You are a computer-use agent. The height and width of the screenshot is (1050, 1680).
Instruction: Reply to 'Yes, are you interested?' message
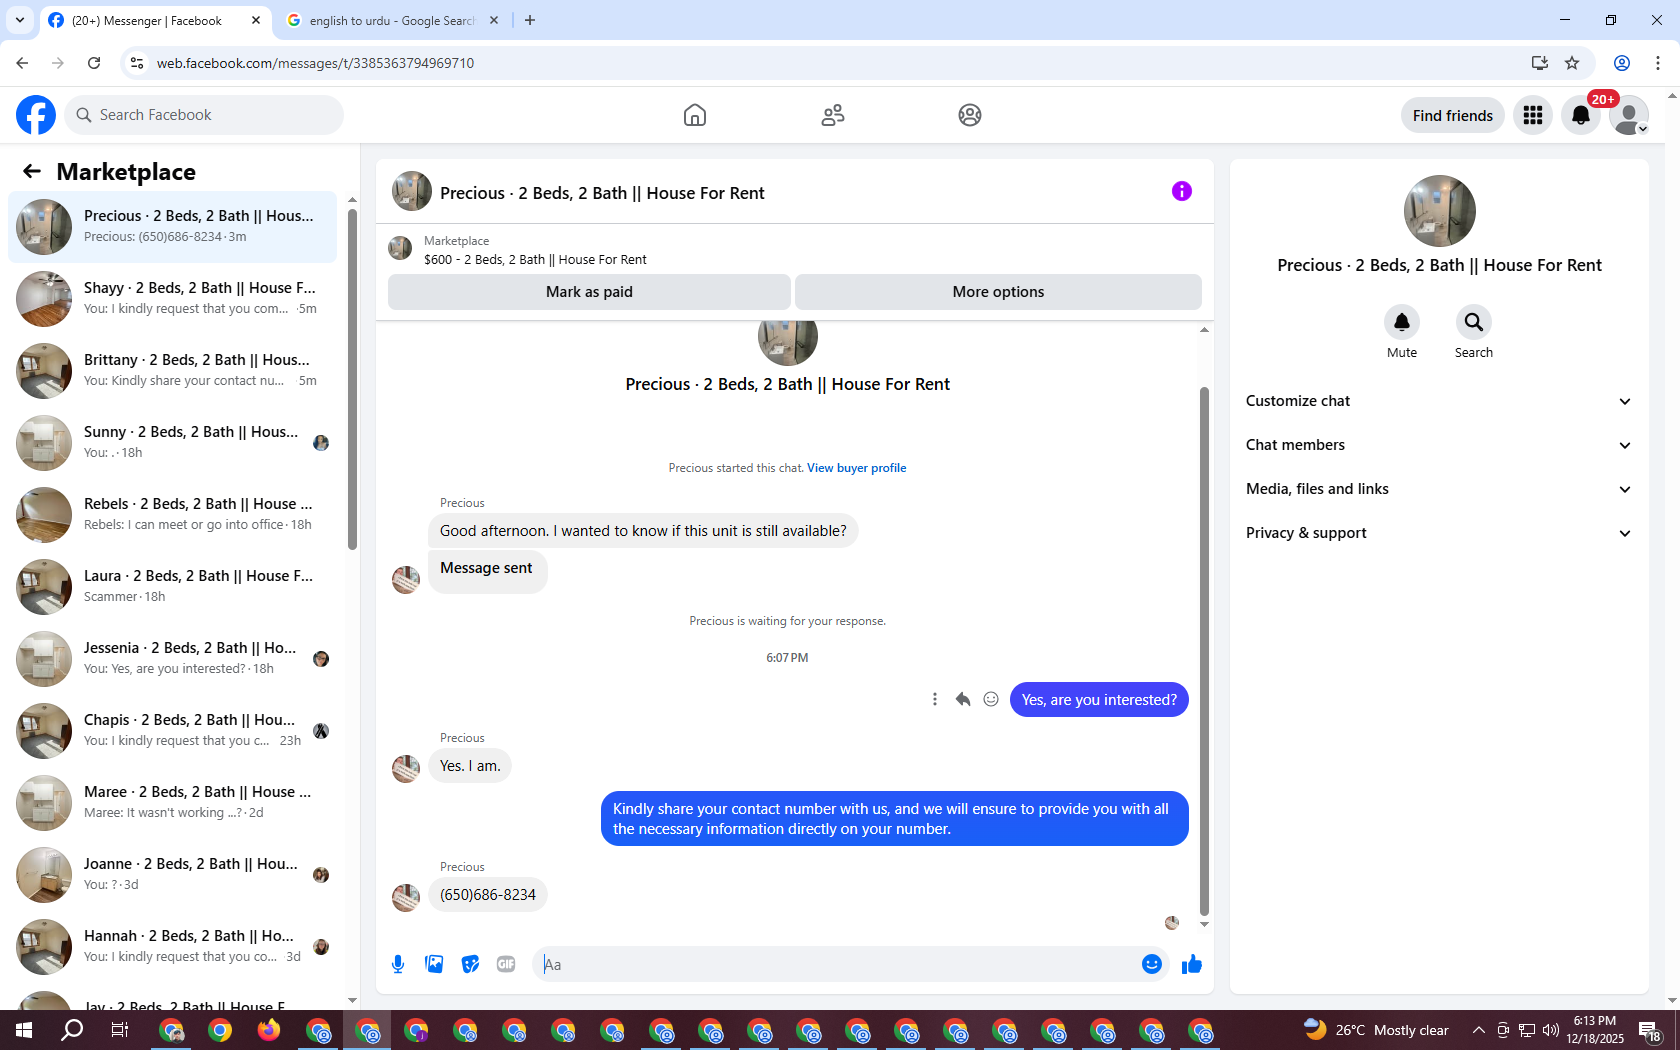pos(963,699)
